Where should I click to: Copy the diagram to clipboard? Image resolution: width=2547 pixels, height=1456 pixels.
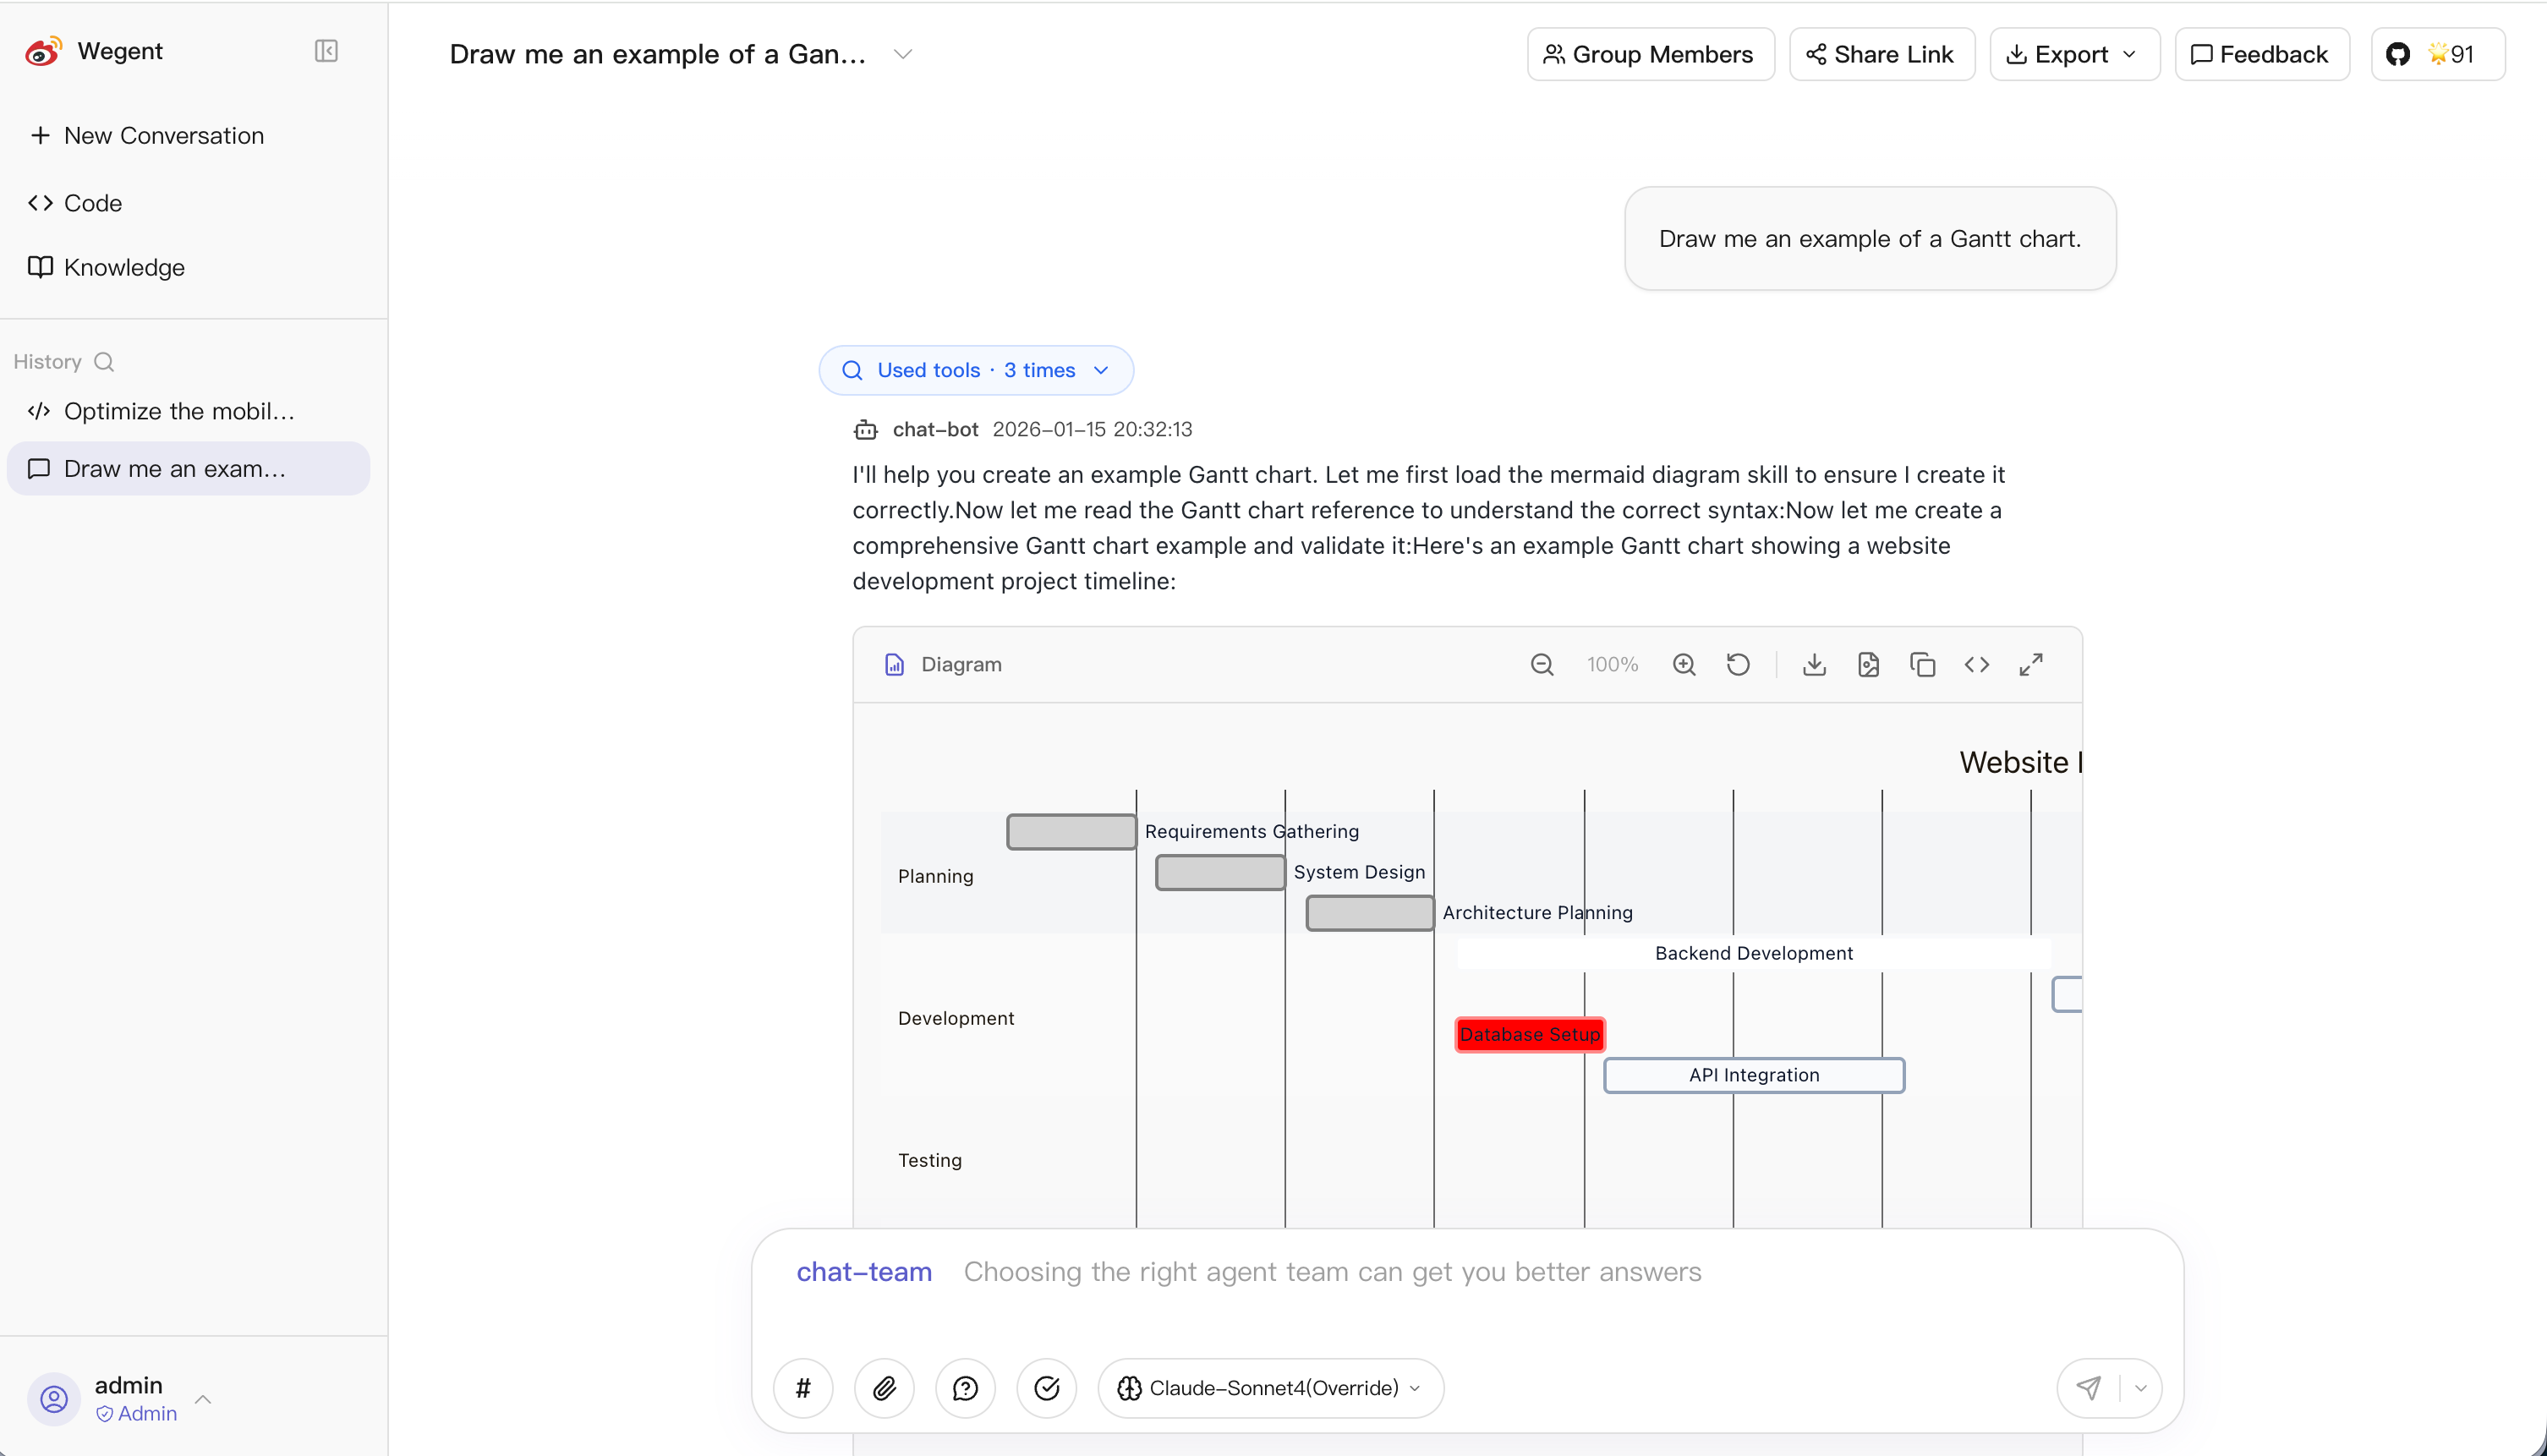click(x=1922, y=665)
